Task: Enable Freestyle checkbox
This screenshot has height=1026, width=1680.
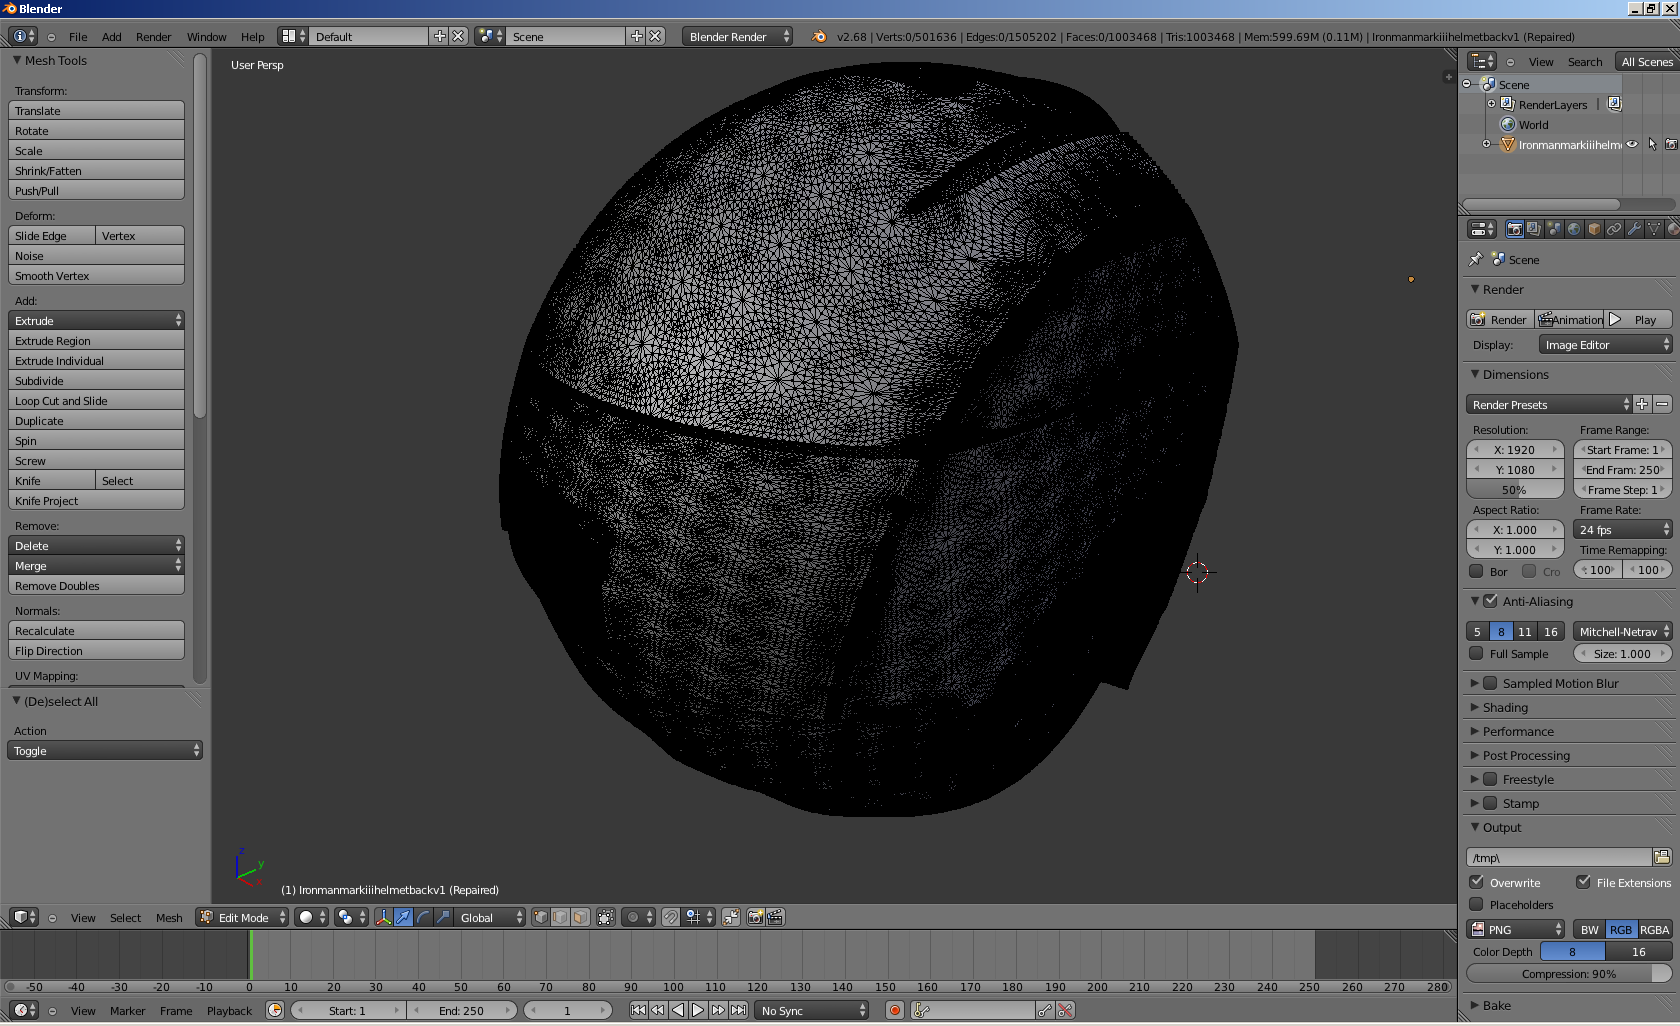Action: [1490, 779]
